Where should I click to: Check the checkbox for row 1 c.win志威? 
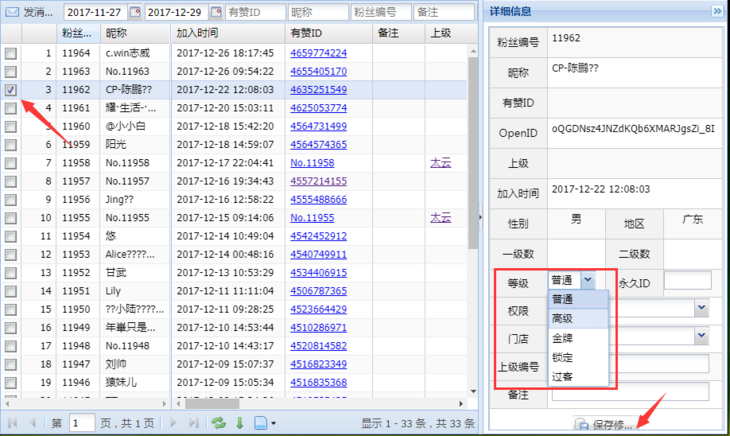point(10,53)
